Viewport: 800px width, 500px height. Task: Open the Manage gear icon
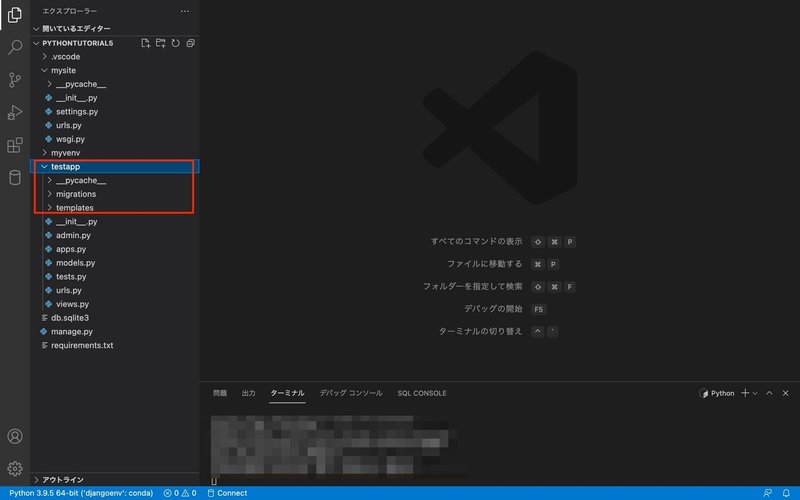[15, 468]
